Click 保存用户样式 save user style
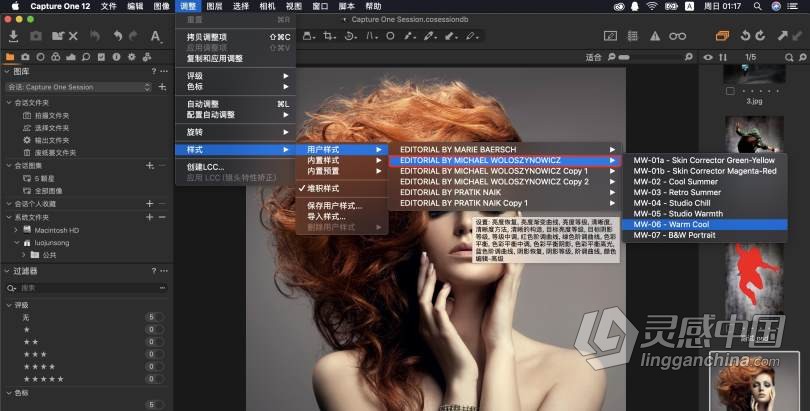The height and width of the screenshot is (411, 810). (341, 206)
